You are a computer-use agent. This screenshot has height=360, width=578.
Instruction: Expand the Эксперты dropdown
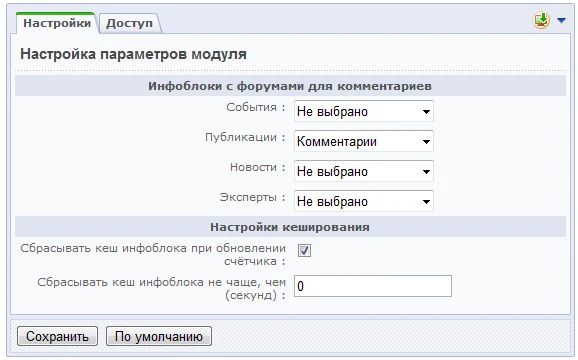(x=364, y=201)
